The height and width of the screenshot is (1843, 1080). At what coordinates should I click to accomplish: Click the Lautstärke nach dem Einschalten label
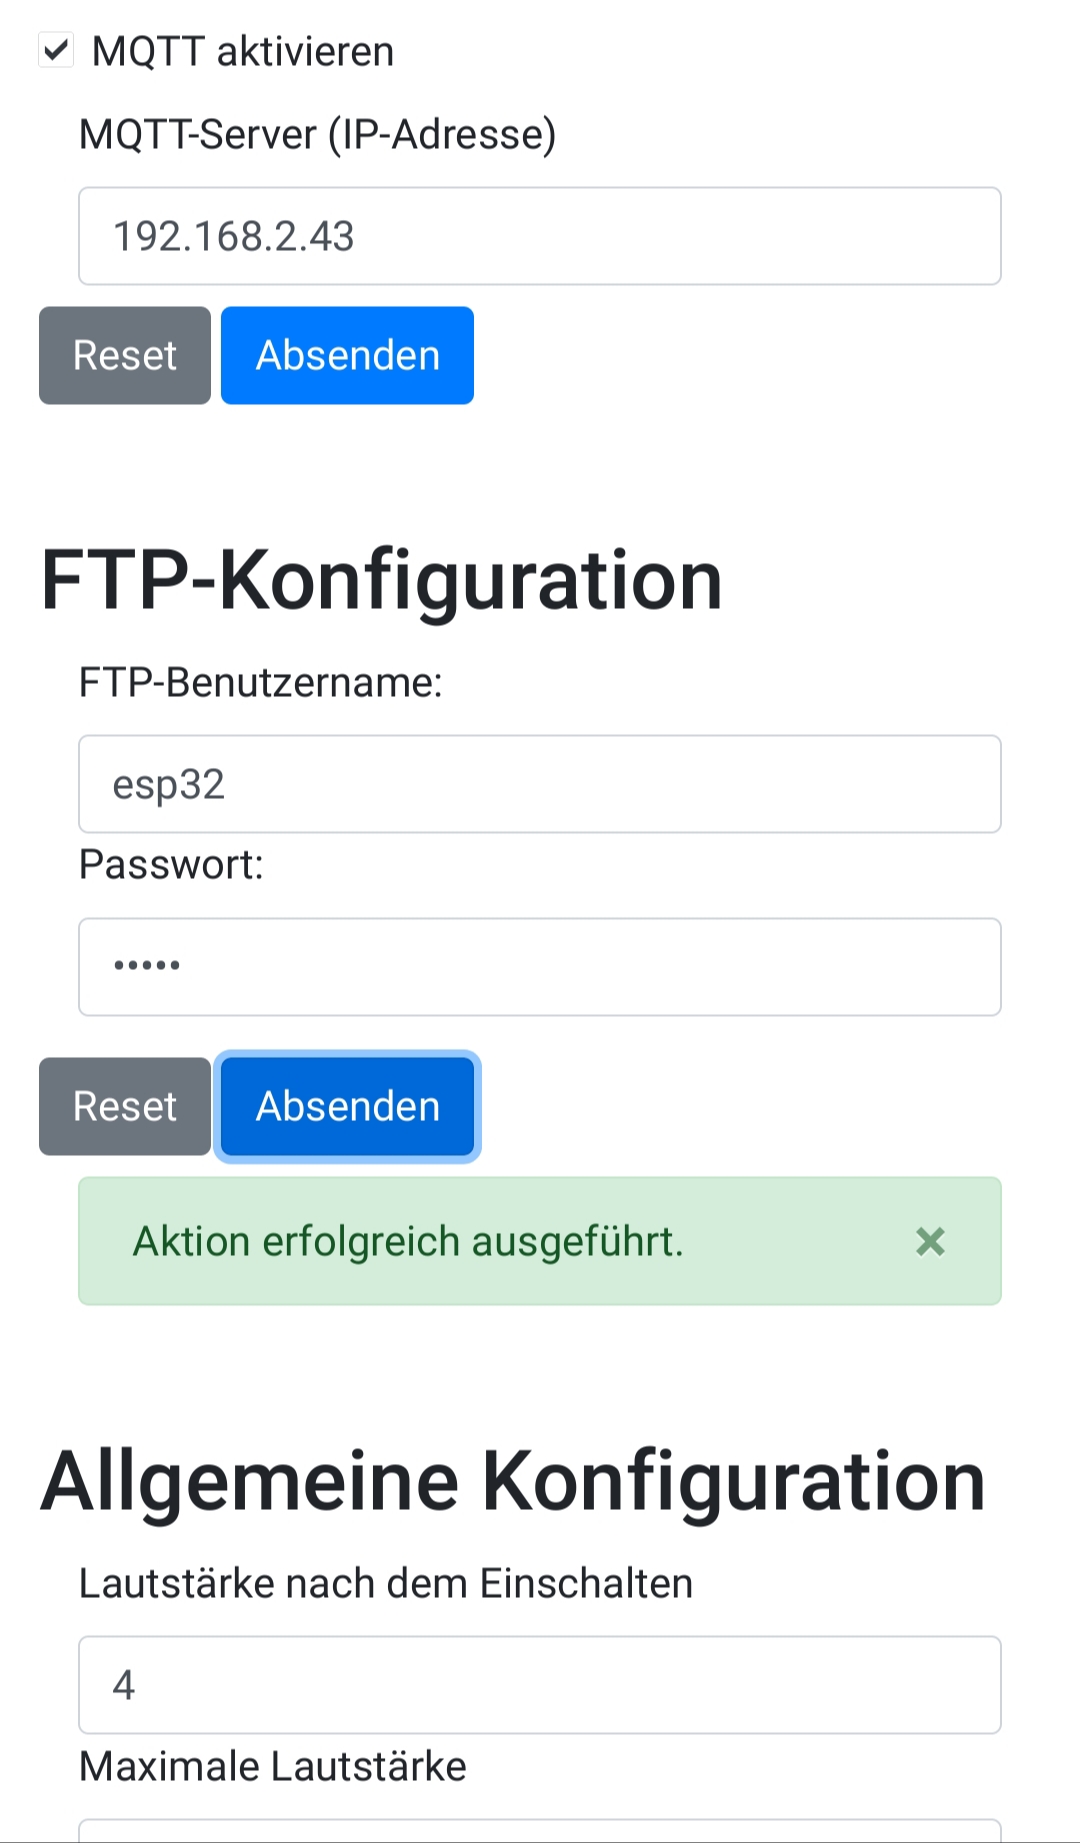coord(386,1583)
